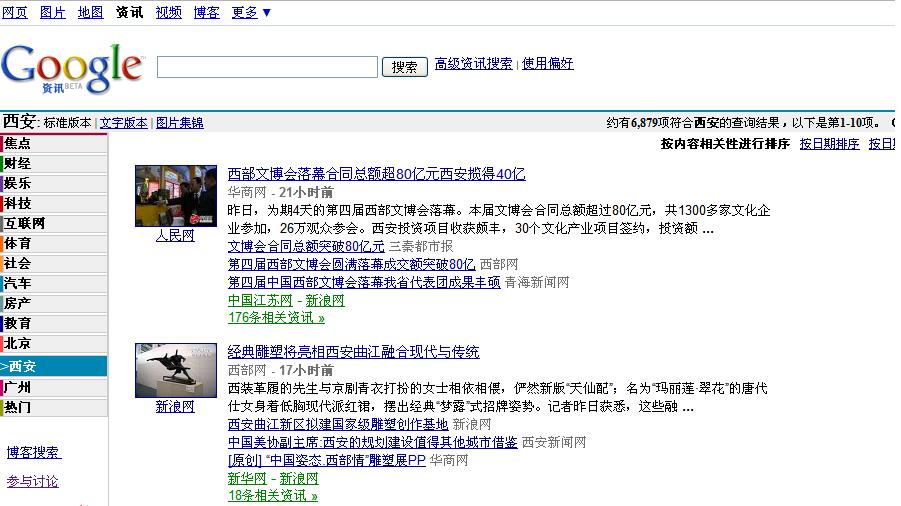Select the 北京 sidebar category
The height and width of the screenshot is (506, 901).
[53, 343]
